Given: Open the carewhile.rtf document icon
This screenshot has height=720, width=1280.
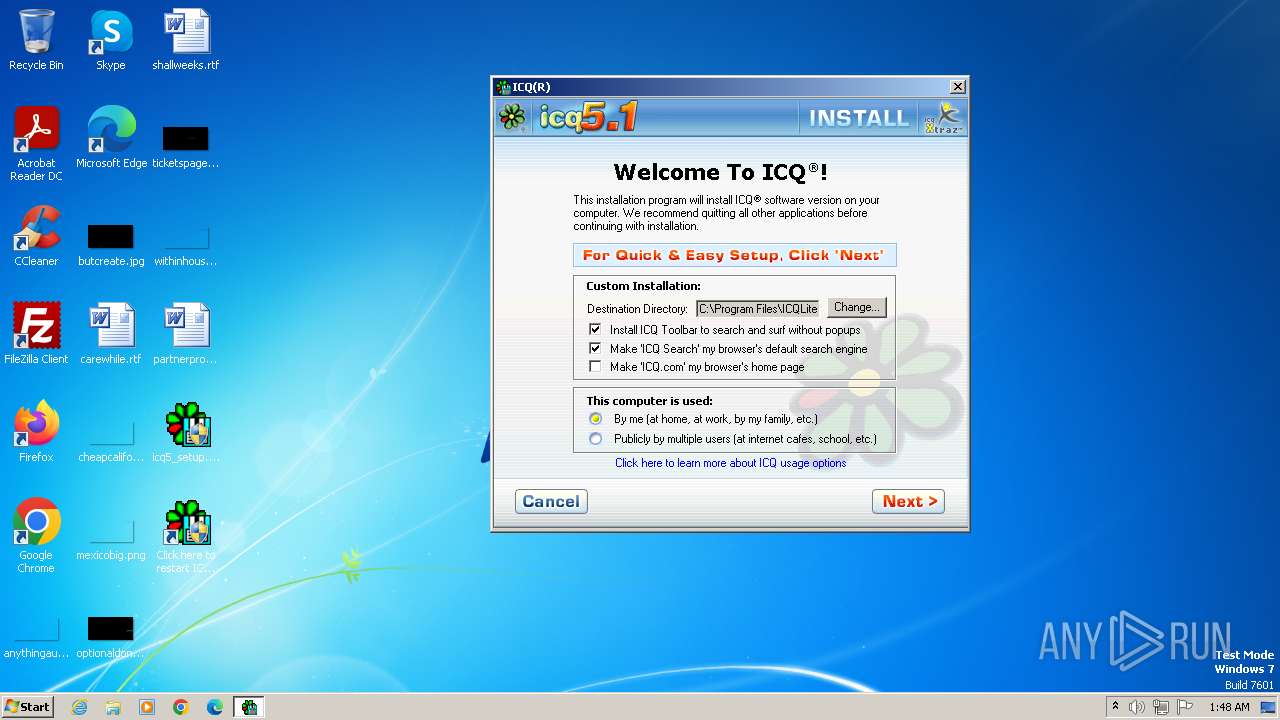Looking at the screenshot, I should pyautogui.click(x=111, y=334).
